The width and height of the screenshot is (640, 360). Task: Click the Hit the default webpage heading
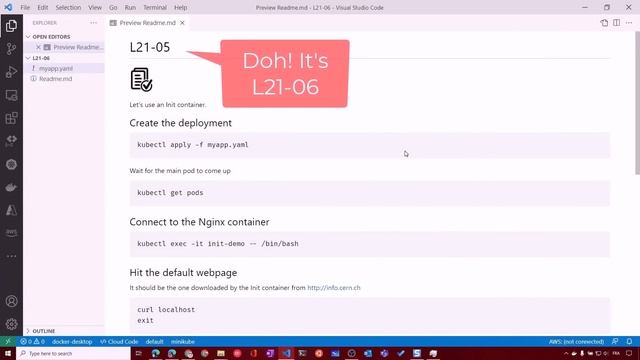pos(183,273)
